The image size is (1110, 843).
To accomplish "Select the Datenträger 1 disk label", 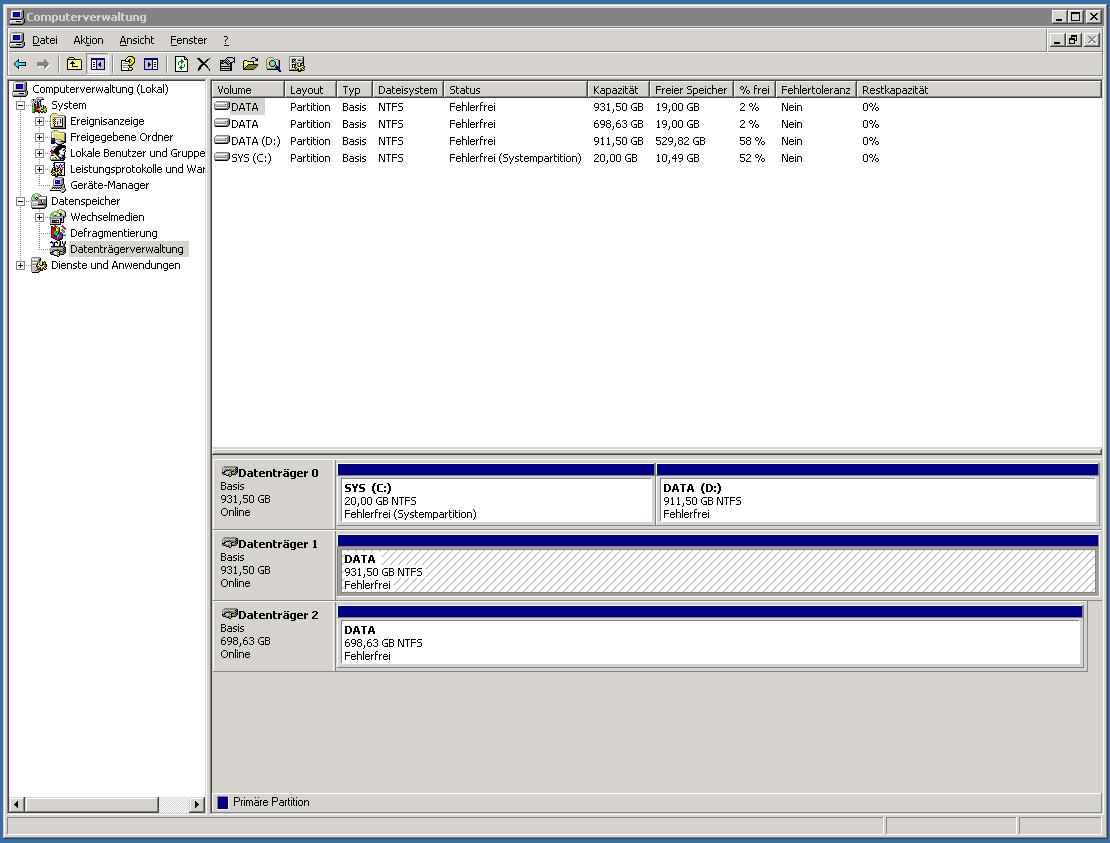I will (x=273, y=564).
